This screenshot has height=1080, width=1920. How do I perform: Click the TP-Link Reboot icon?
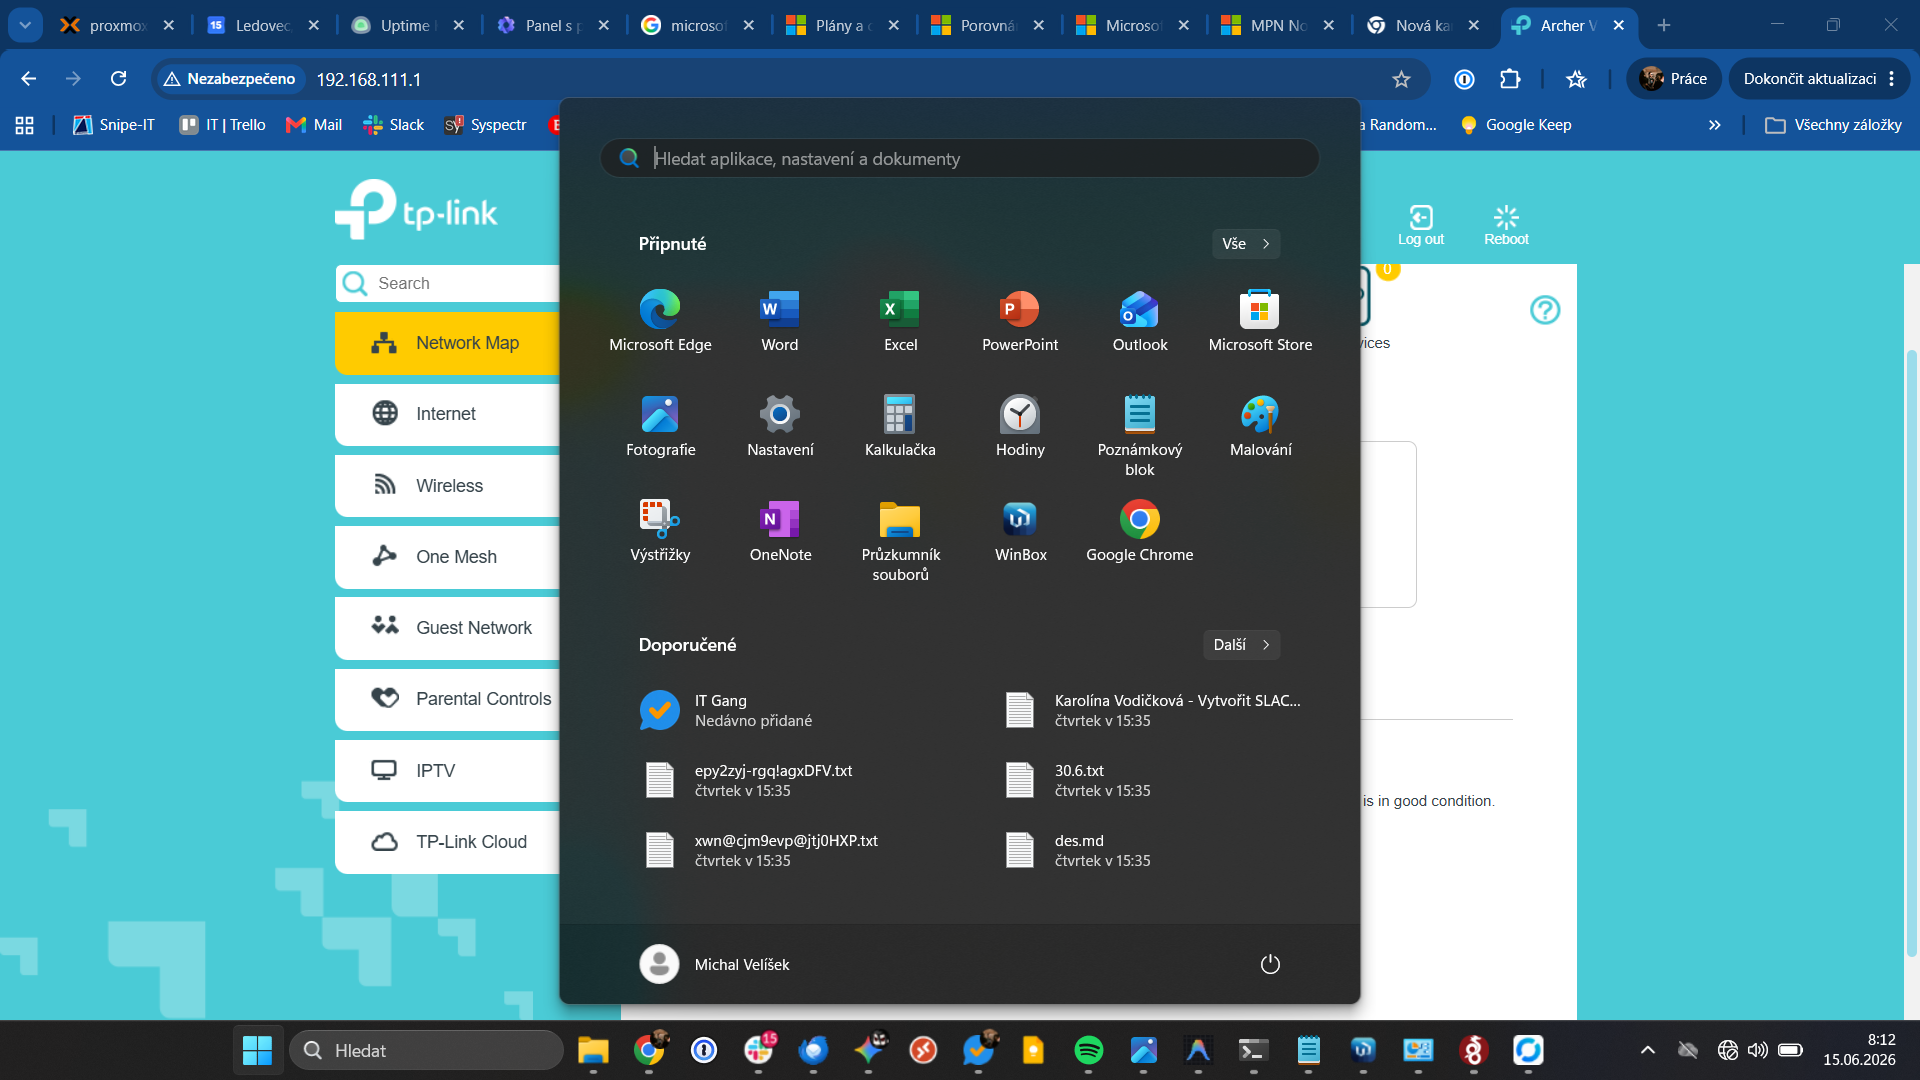[1506, 225]
